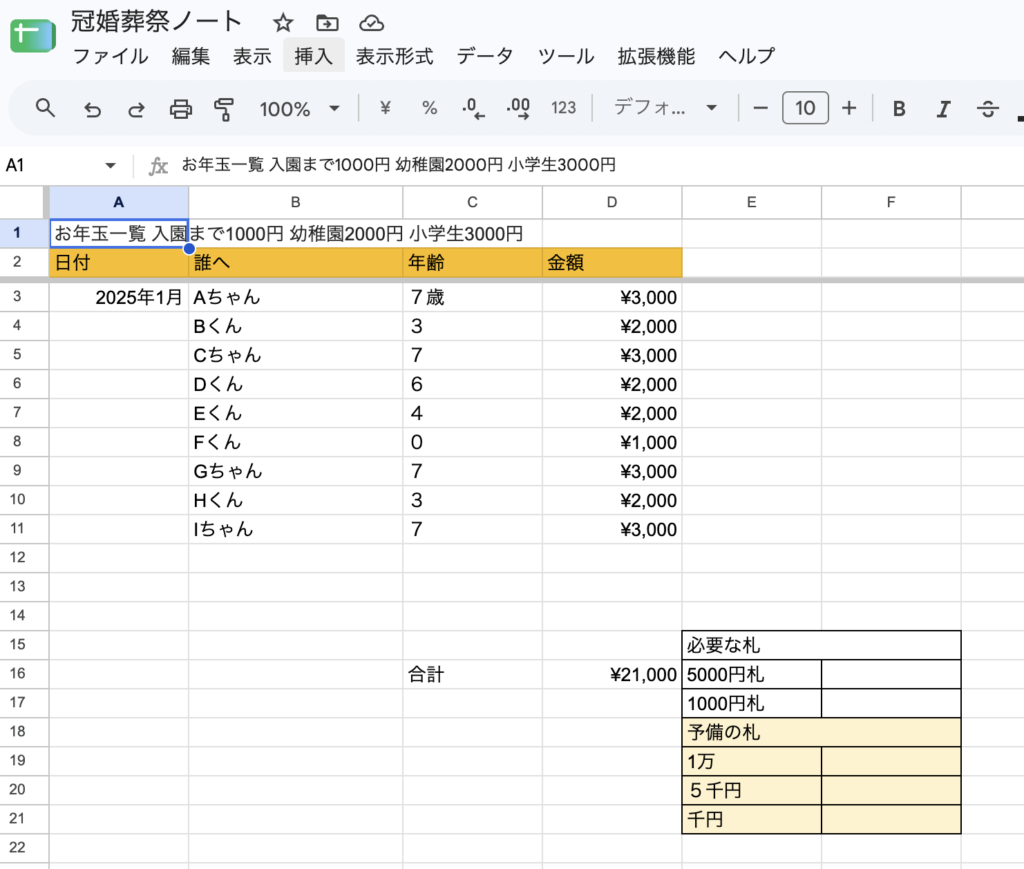Screen dimensions: 1024x869
Task: Open the 100% zoom dropdown
Action: [x=300, y=108]
